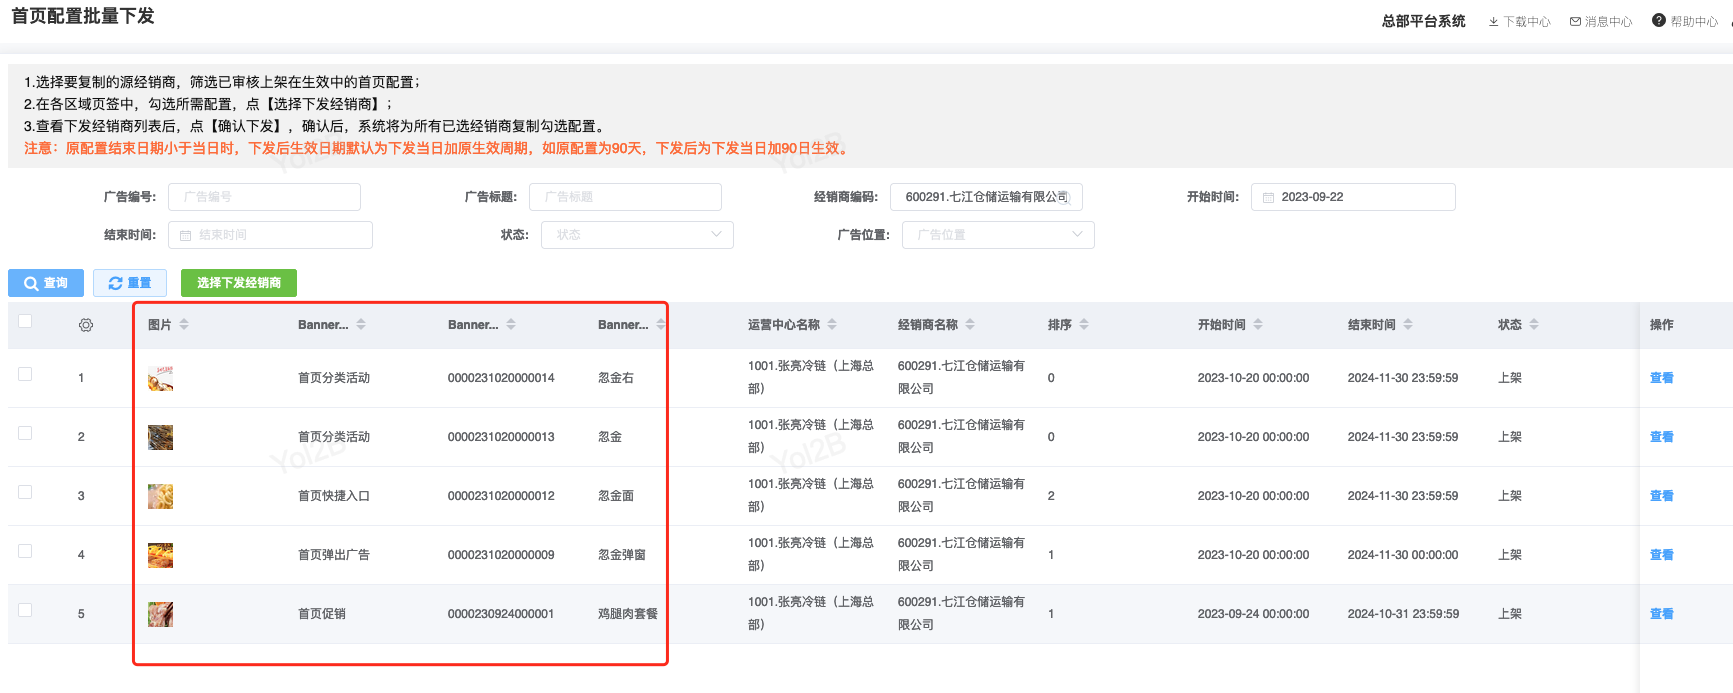Click the 查询 search button
The height and width of the screenshot is (693, 1733).
coord(46,283)
